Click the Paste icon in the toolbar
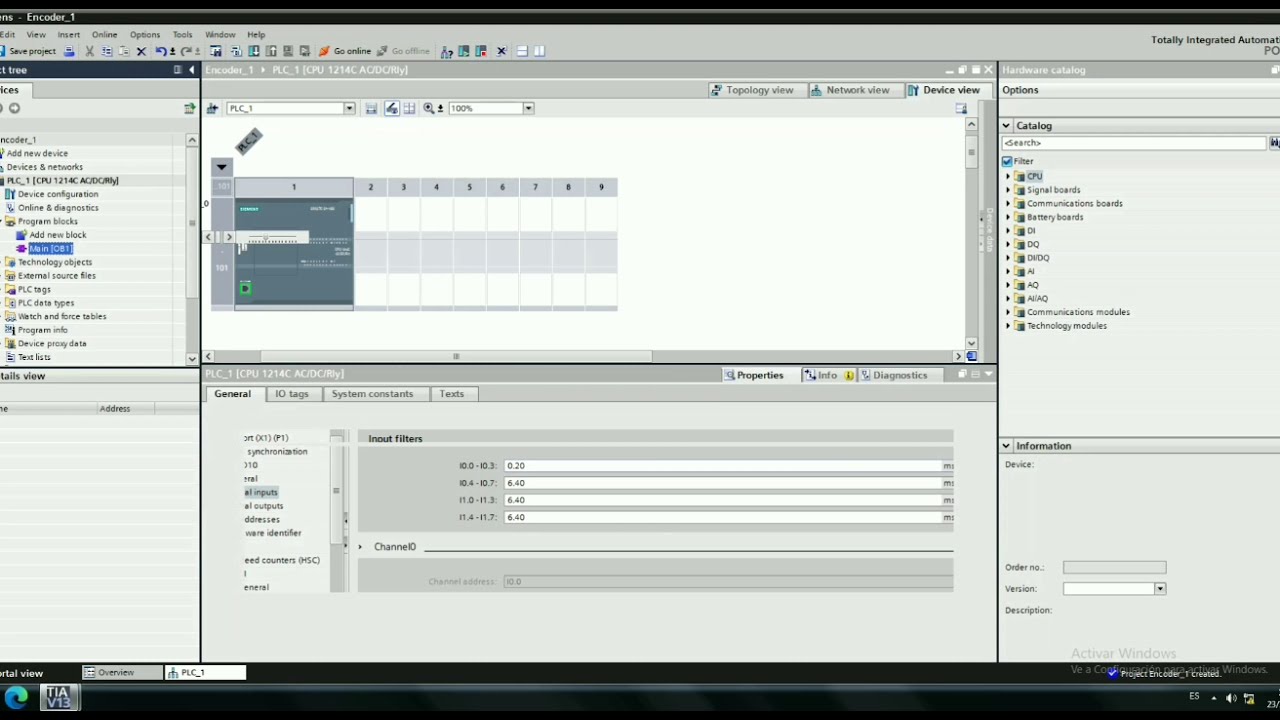 [x=125, y=51]
